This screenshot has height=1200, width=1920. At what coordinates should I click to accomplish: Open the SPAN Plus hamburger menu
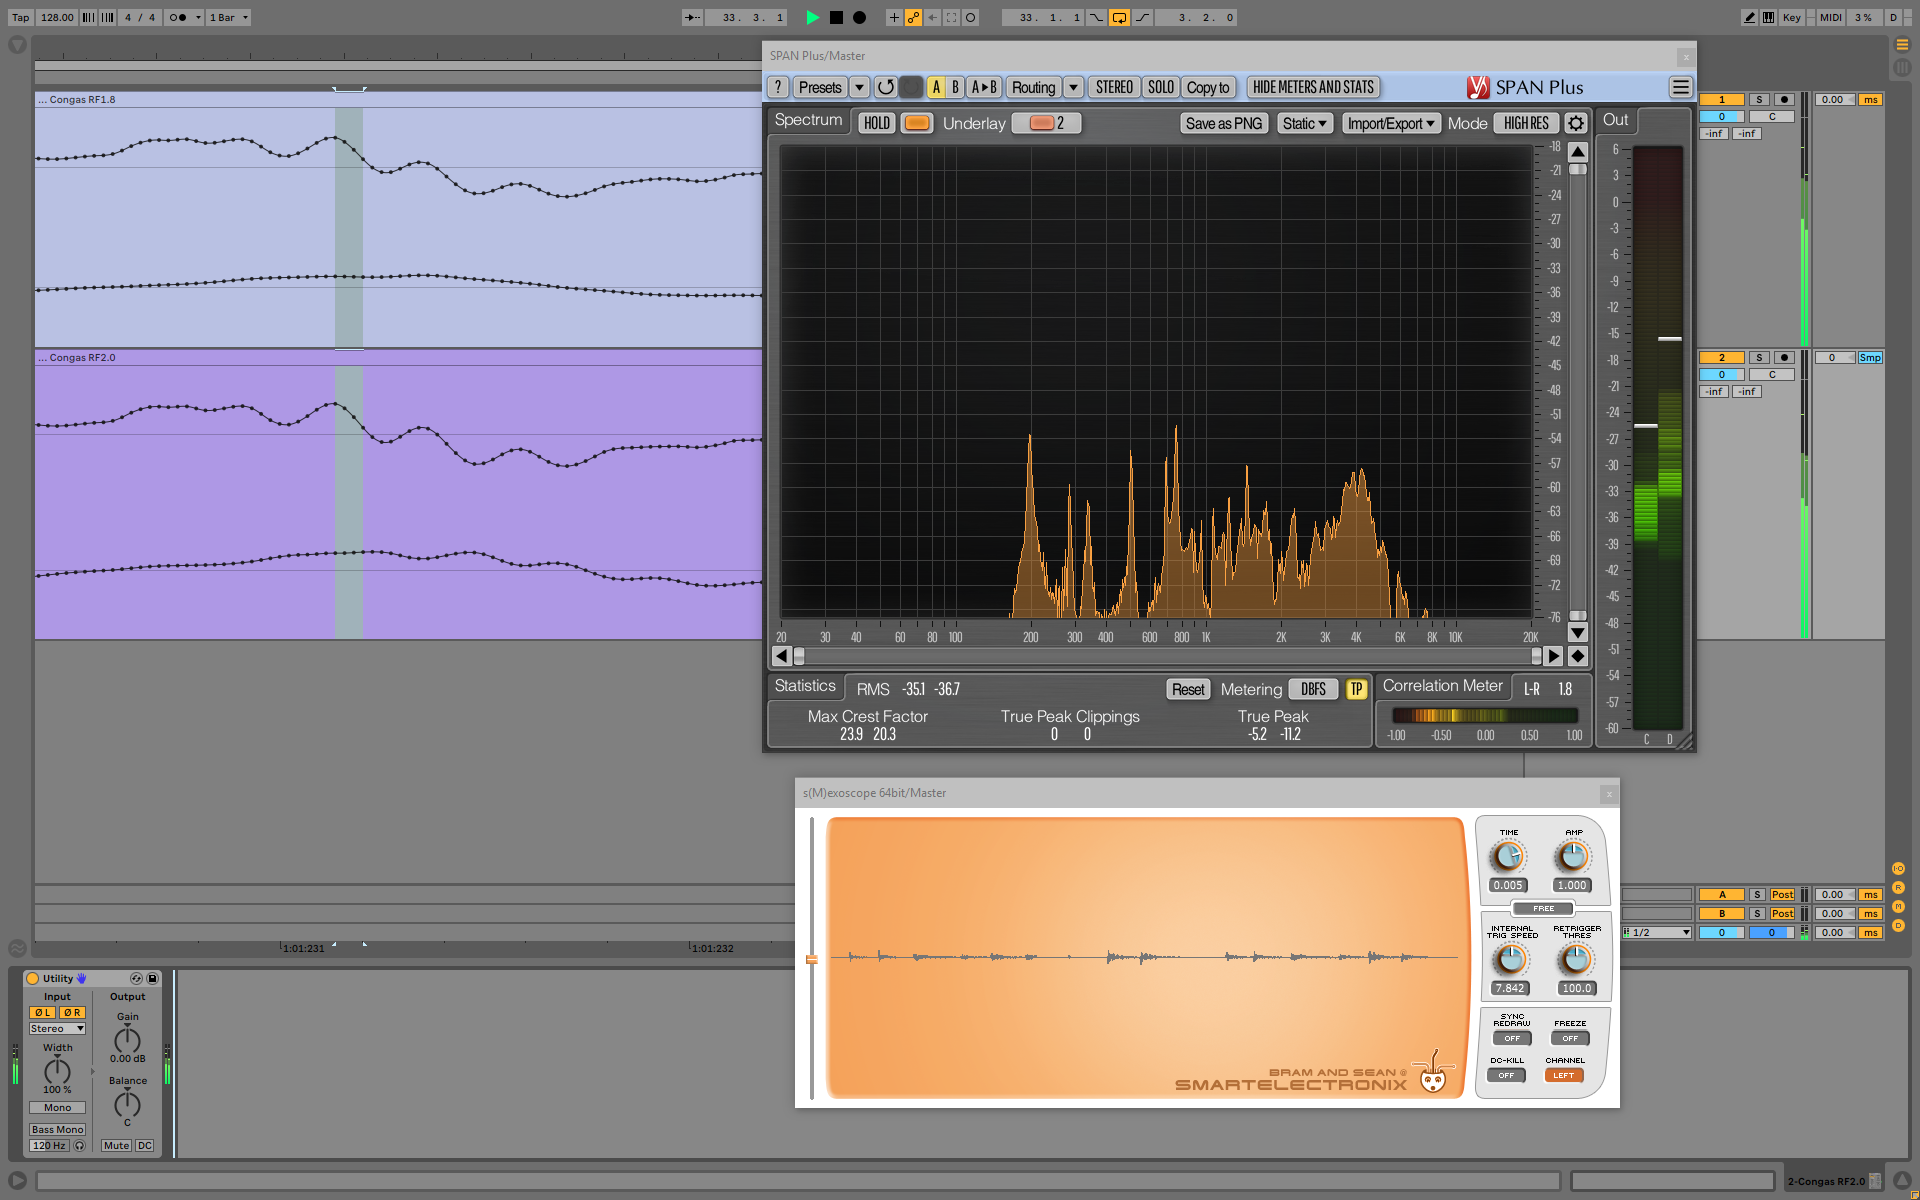tap(1680, 88)
